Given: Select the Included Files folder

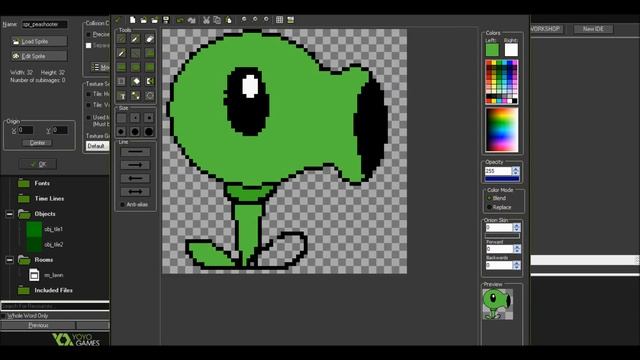Looking at the screenshot, I should pos(53,290).
